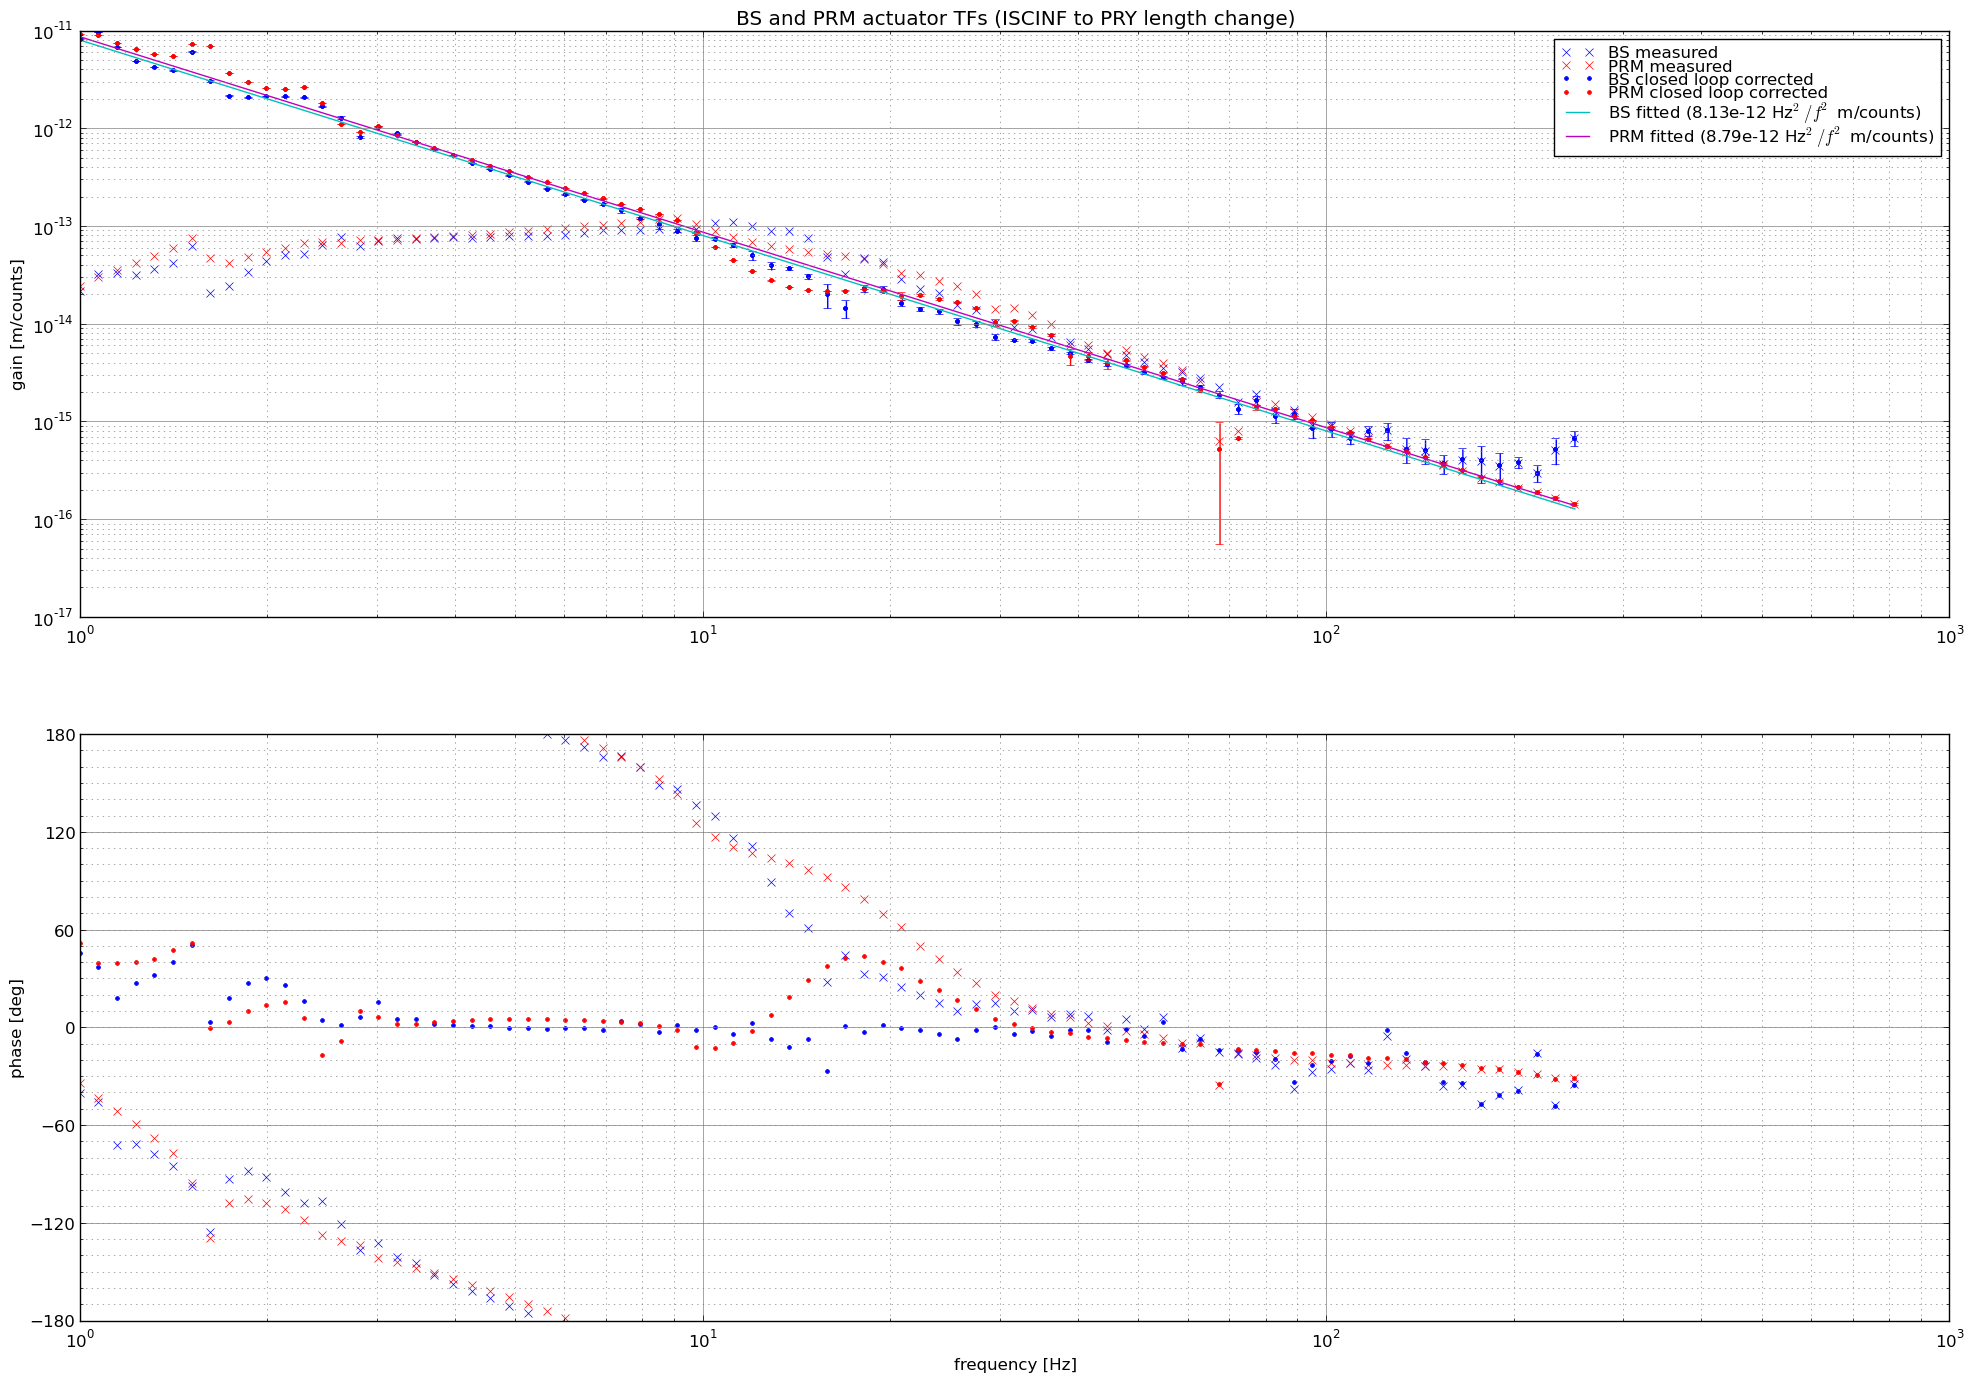Click the 'phase [deg]' y-axis label
Image resolution: width=1975 pixels, height=1383 pixels.
pyautogui.click(x=17, y=1028)
